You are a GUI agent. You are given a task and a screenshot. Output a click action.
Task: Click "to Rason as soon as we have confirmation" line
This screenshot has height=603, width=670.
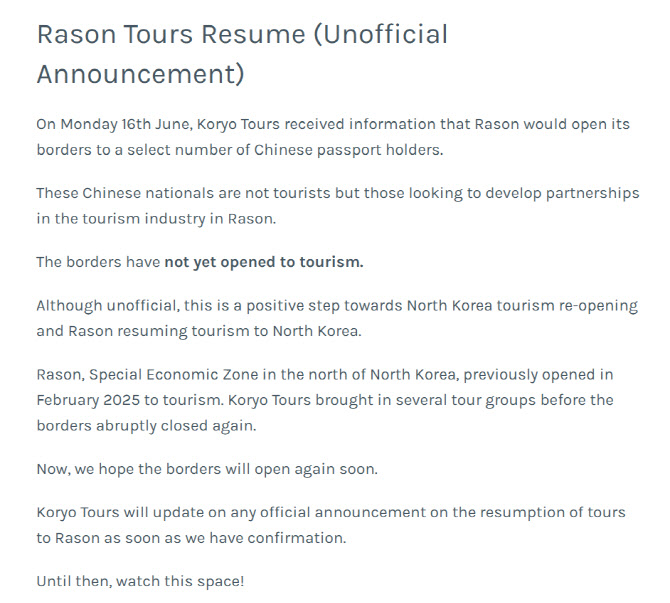pos(191,537)
